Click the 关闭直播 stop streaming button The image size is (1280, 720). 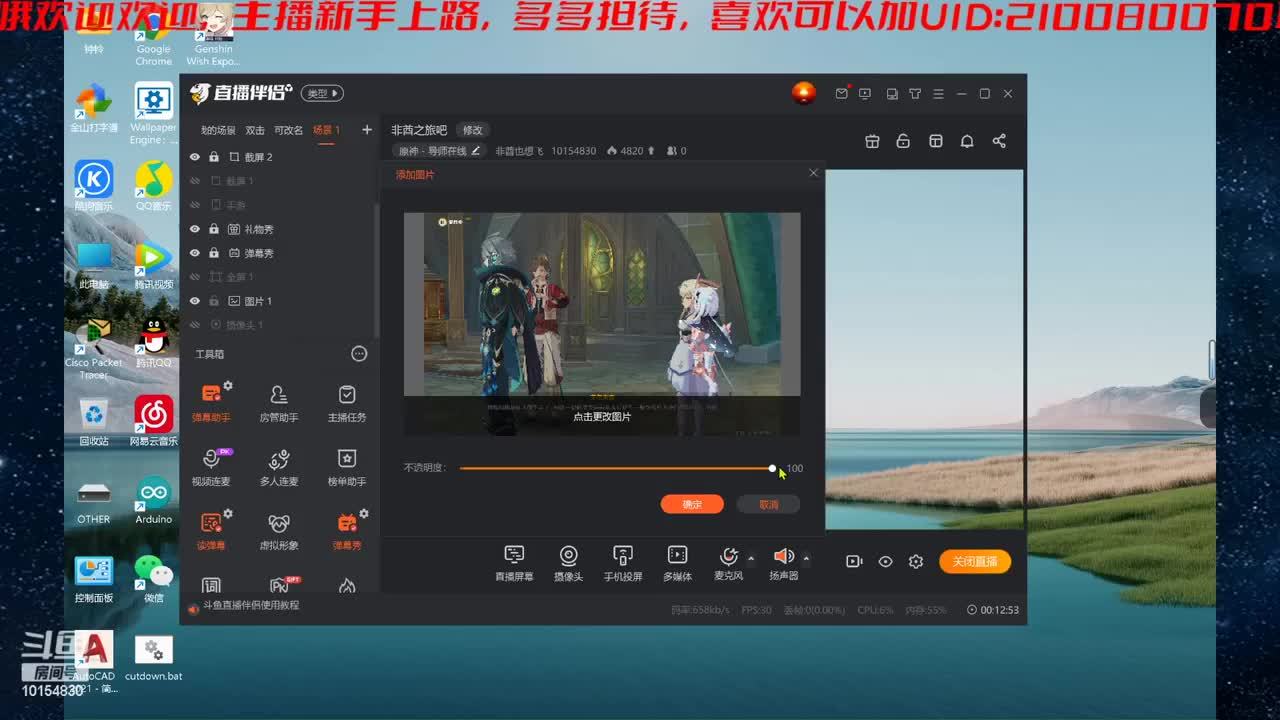[x=975, y=562]
